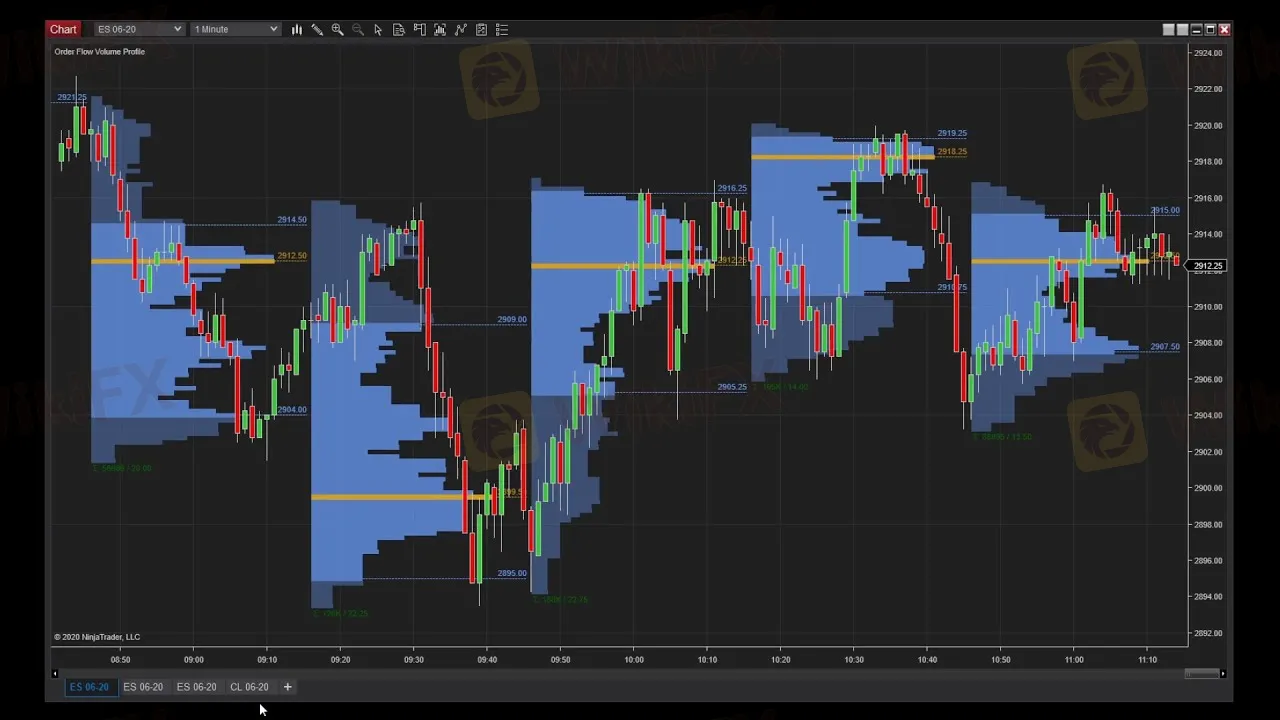Click the 2895.00 level label
Image resolution: width=1280 pixels, height=720 pixels.
click(512, 574)
